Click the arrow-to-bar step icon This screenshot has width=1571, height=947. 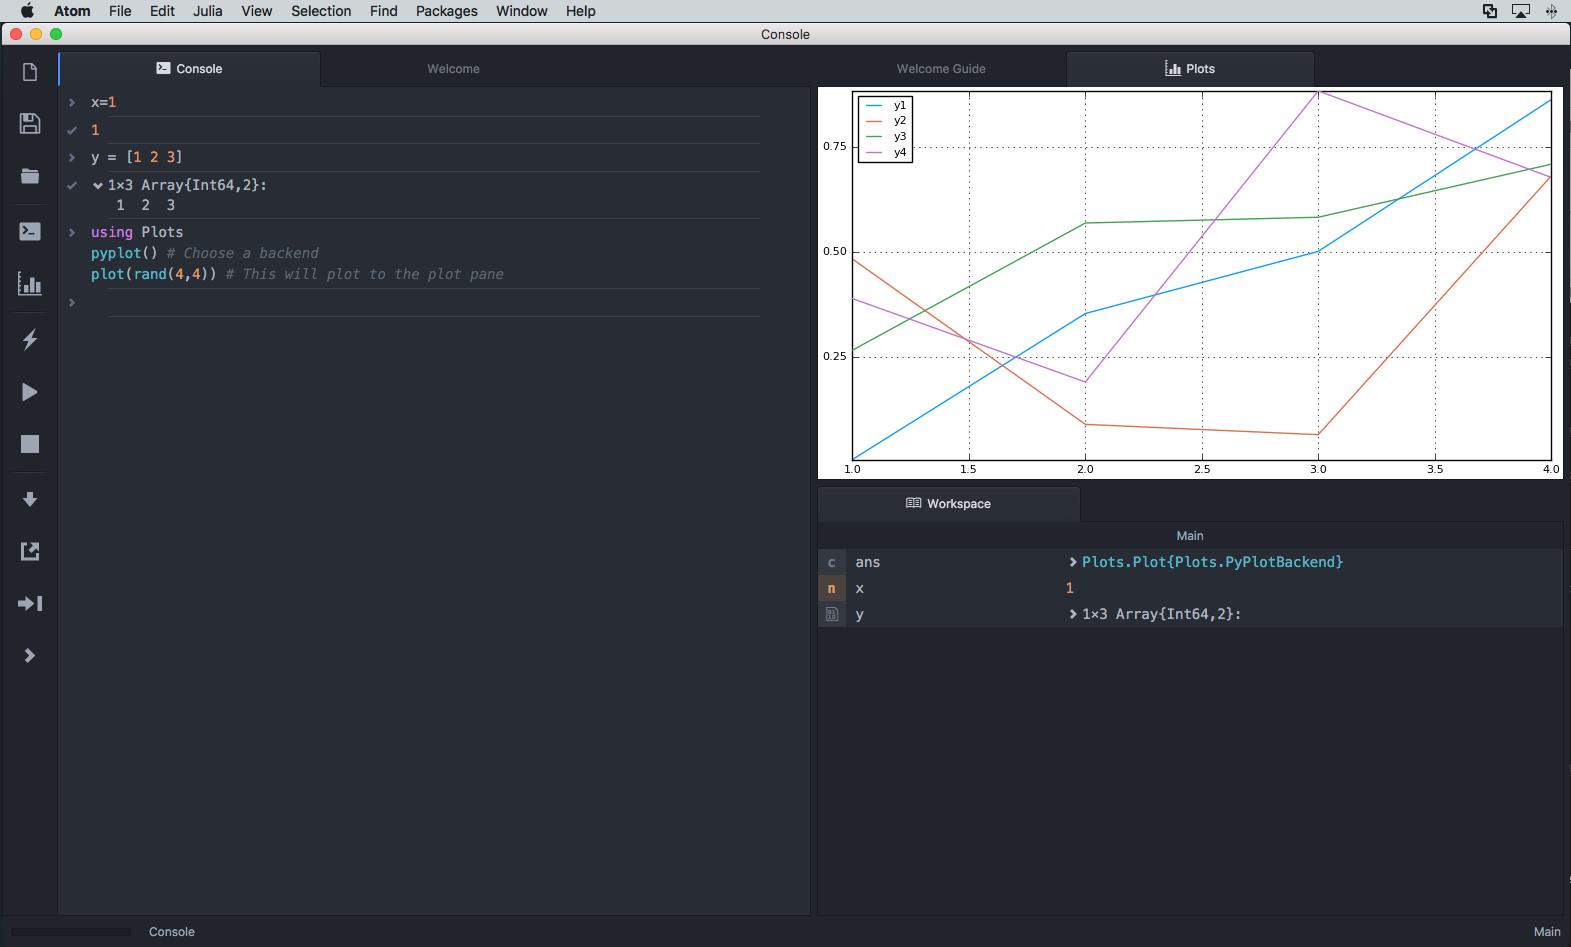click(30, 603)
